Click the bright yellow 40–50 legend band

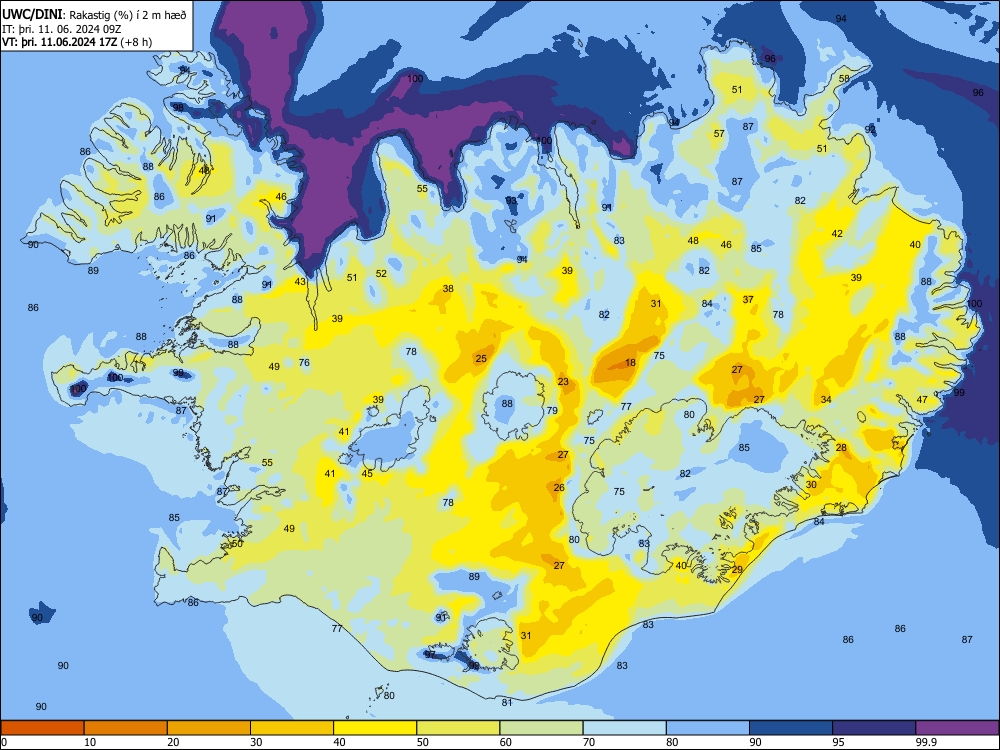(375, 728)
